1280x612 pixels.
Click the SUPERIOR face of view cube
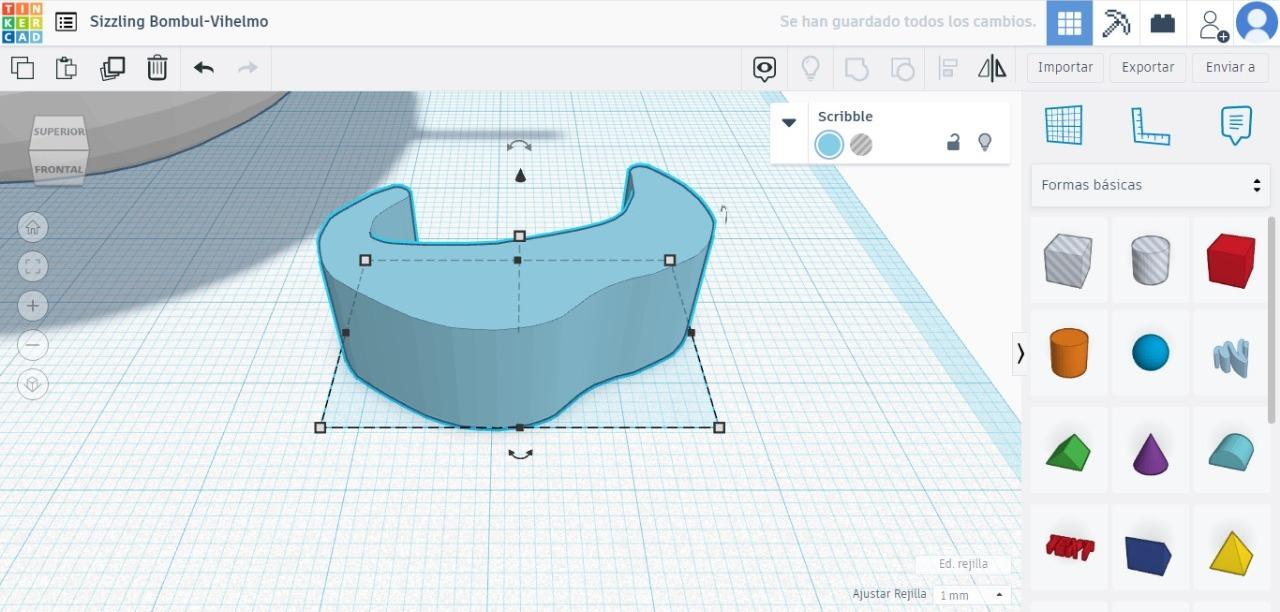tap(59, 131)
